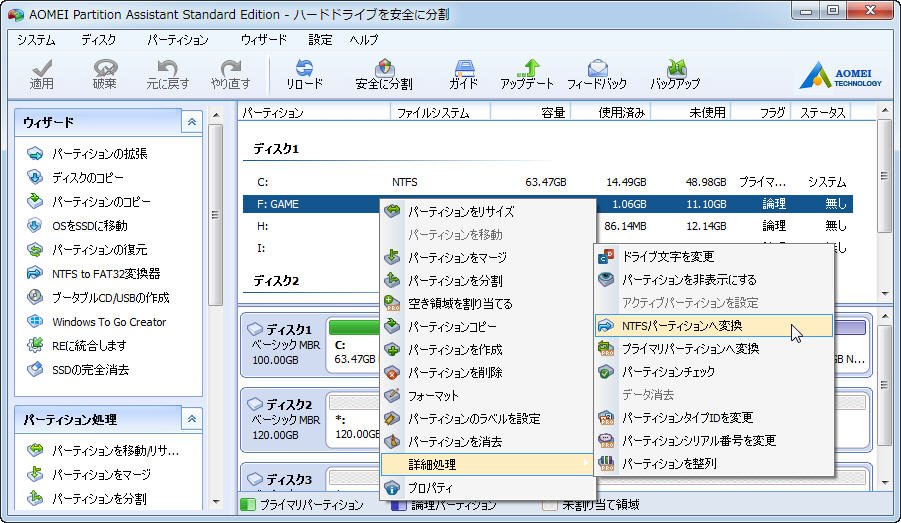901x523 pixels.
Task: Choose パーティションをリサイズ from context menu
Action: click(x=488, y=211)
